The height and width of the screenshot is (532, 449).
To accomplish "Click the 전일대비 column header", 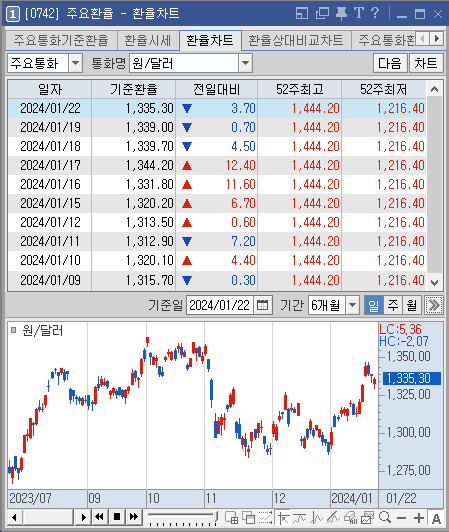I will [x=217, y=89].
